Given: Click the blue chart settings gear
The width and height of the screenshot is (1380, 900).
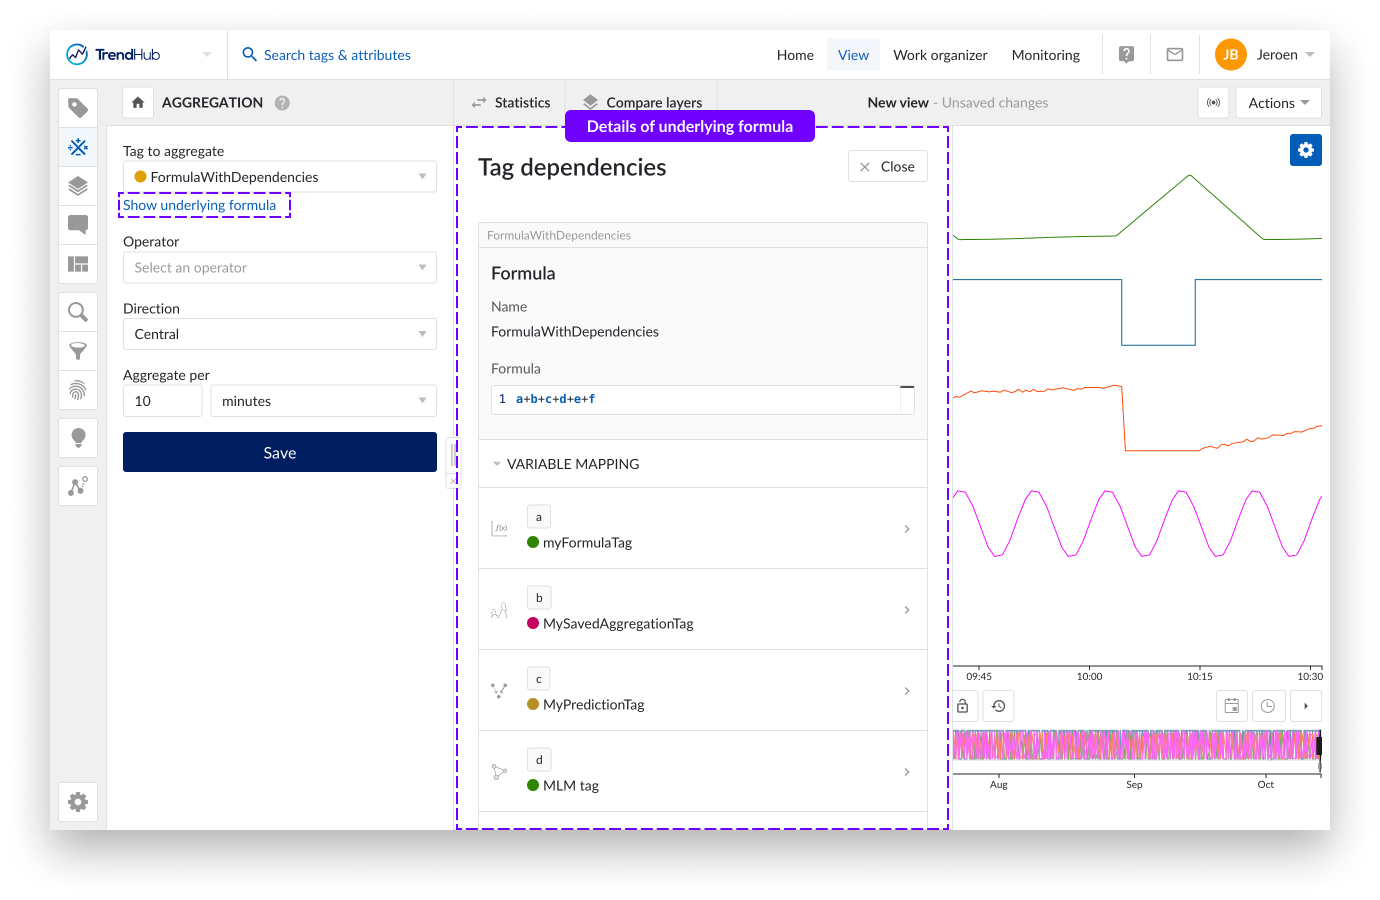Looking at the screenshot, I should pos(1305,150).
